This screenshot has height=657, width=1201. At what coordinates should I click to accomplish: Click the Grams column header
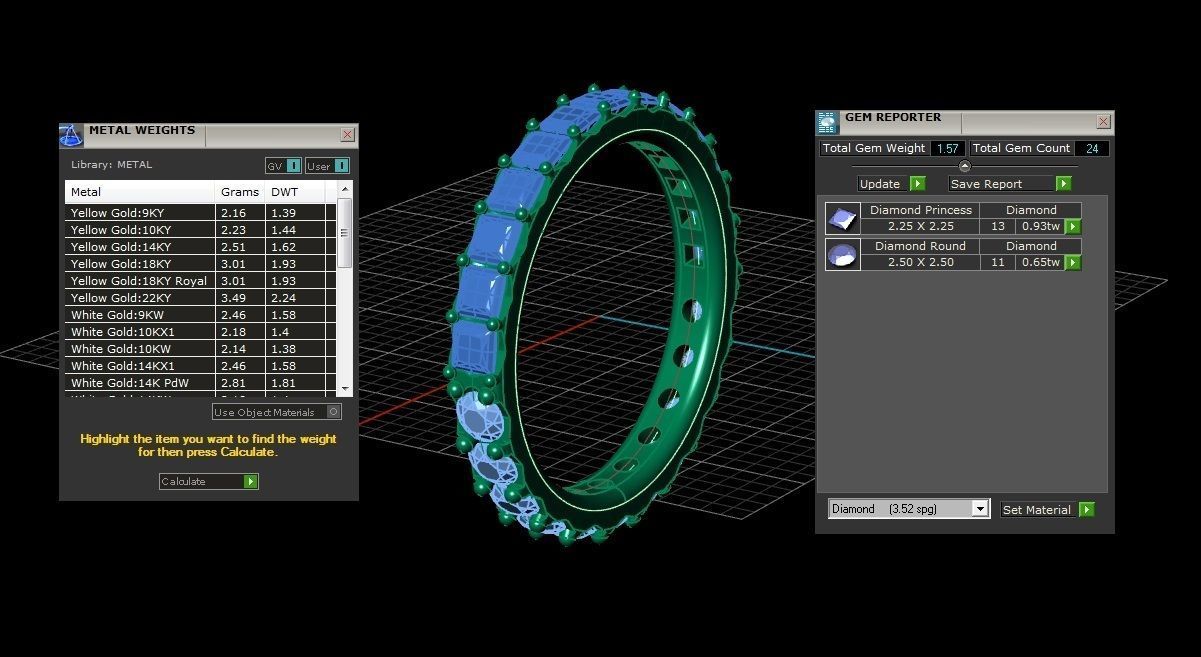(x=240, y=192)
